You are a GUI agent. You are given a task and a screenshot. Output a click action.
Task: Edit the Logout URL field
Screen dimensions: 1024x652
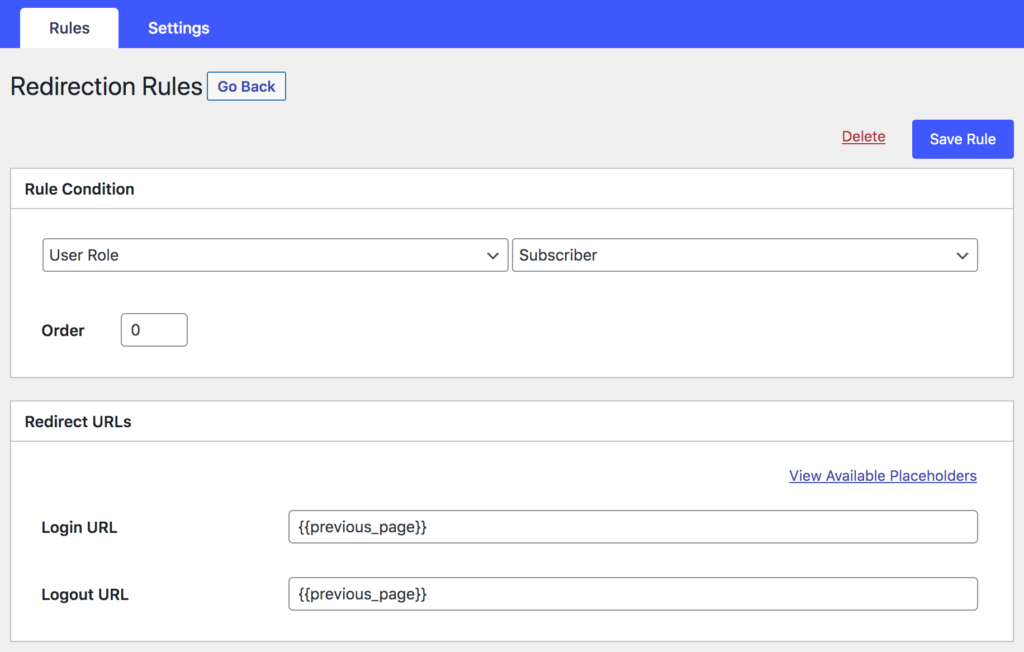coord(632,593)
